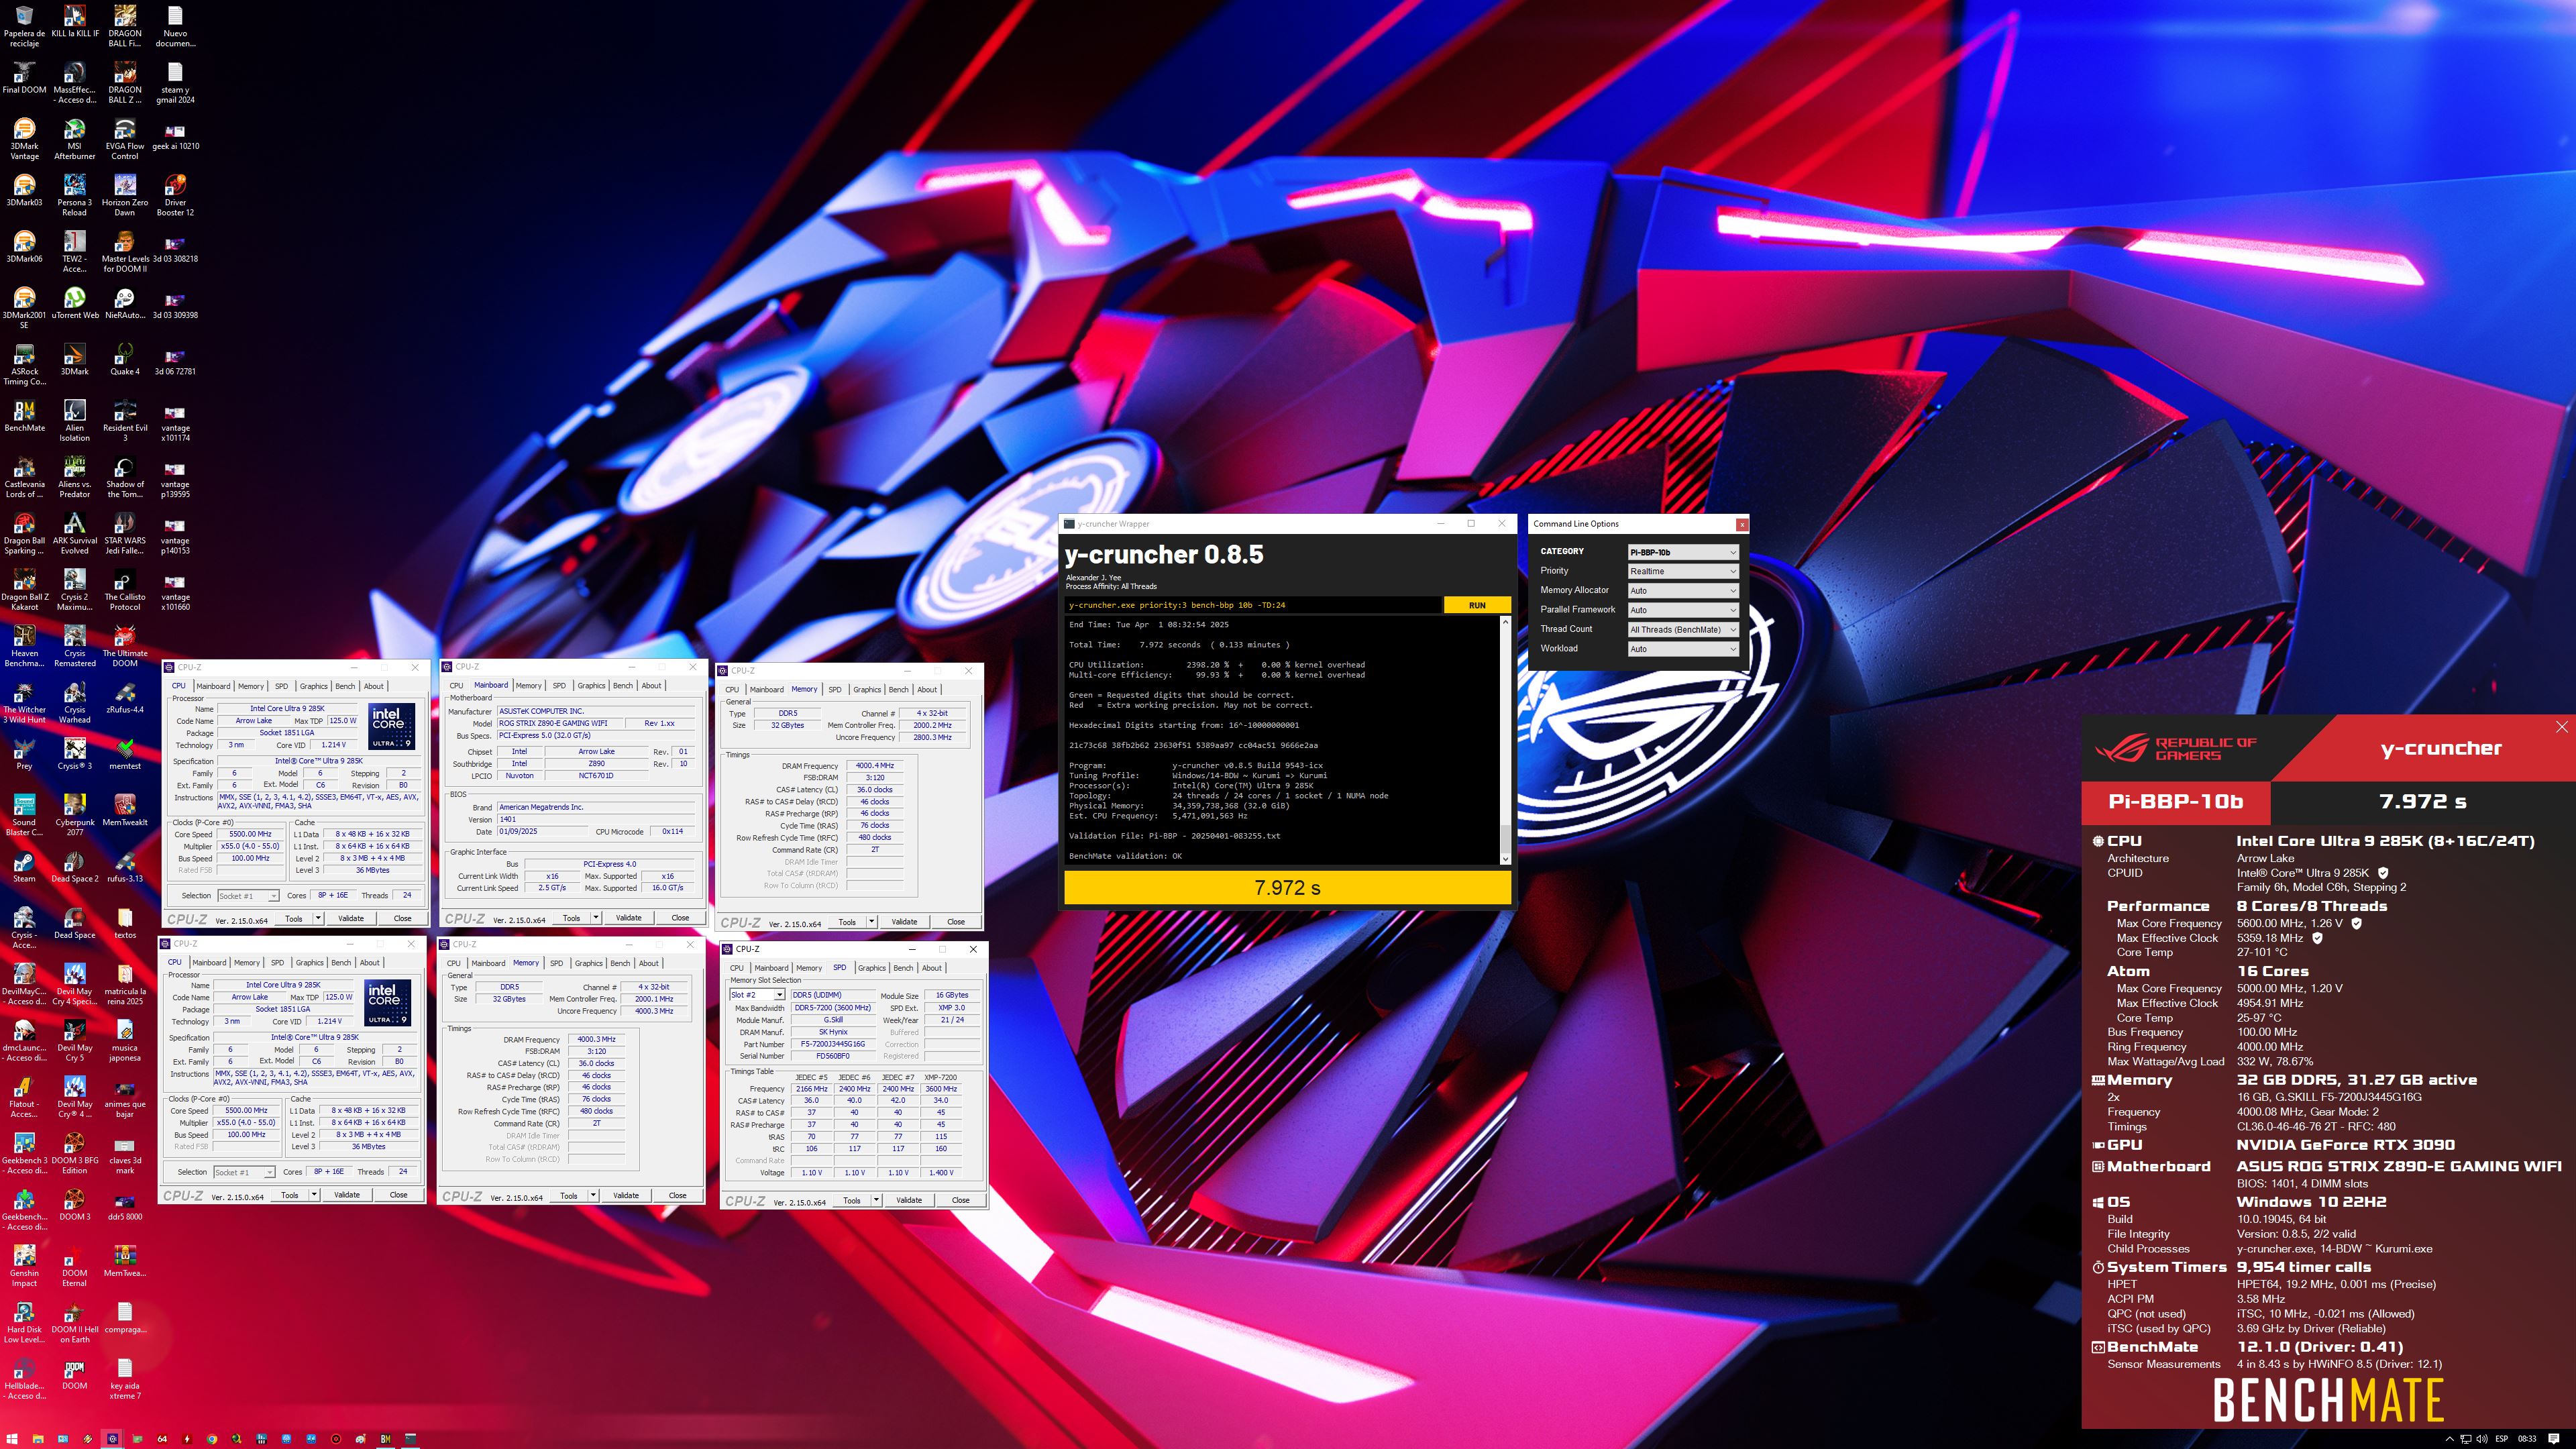
Task: Click the 7.972 s yellow result bar
Action: tap(1287, 887)
